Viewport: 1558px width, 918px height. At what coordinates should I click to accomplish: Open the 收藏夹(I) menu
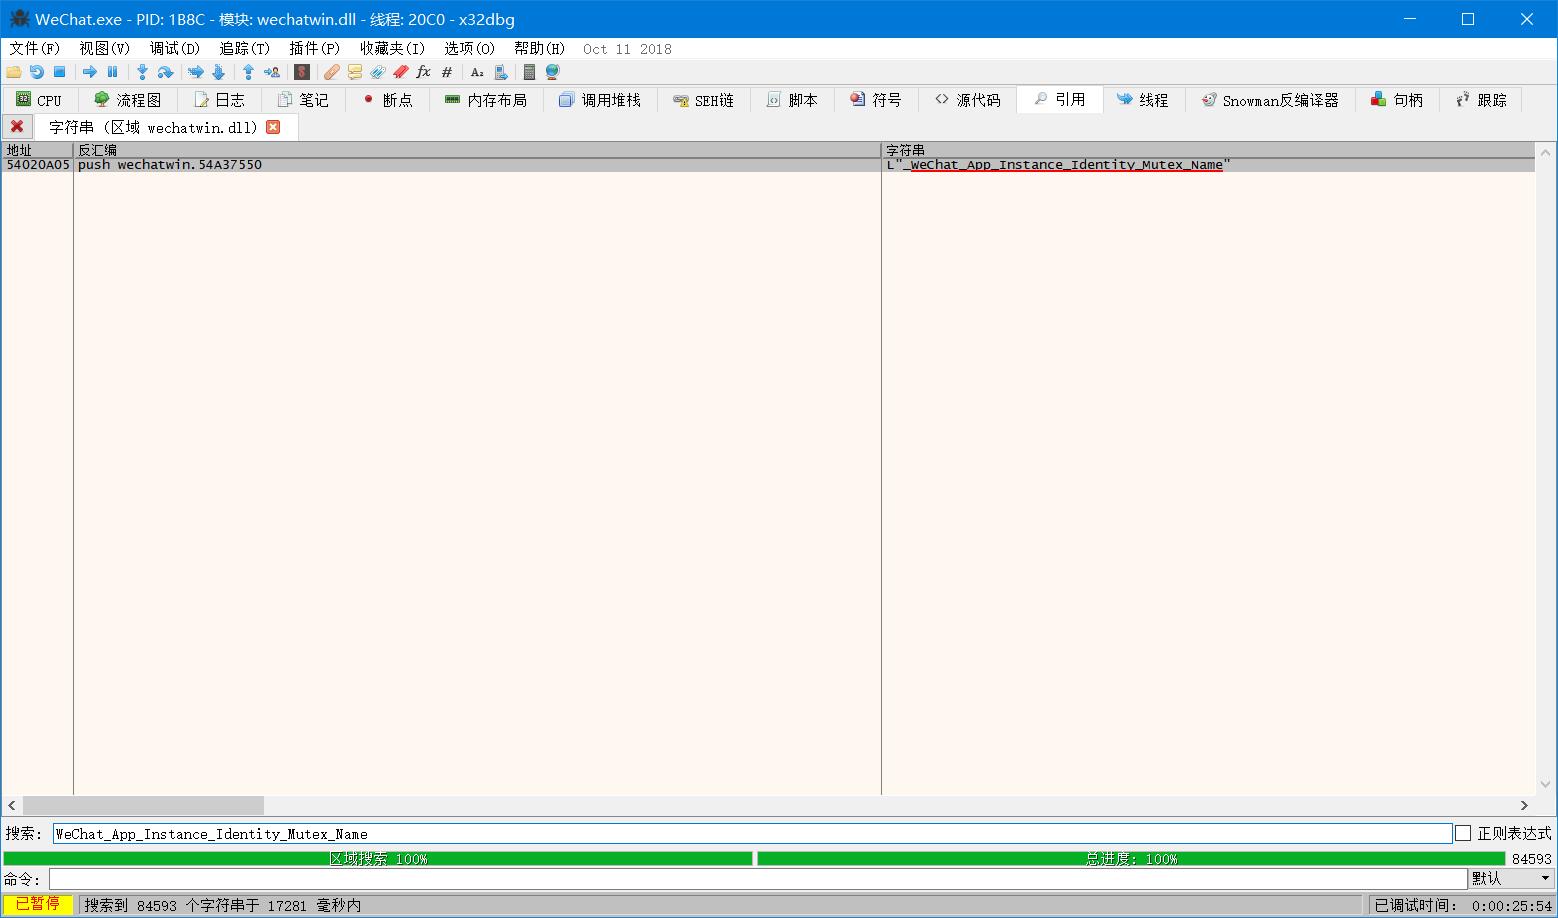tap(392, 48)
